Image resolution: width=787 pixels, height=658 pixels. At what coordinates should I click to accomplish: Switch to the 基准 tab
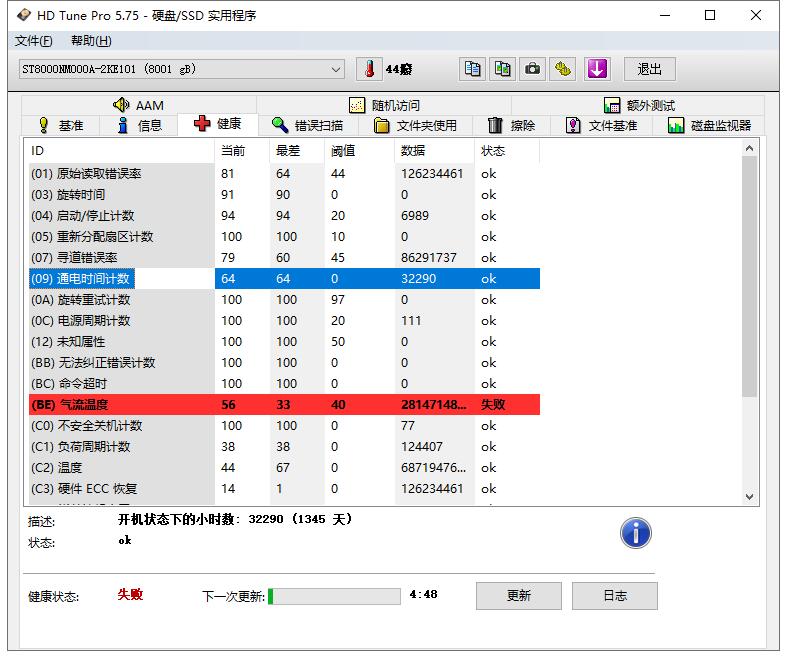pyautogui.click(x=61, y=125)
